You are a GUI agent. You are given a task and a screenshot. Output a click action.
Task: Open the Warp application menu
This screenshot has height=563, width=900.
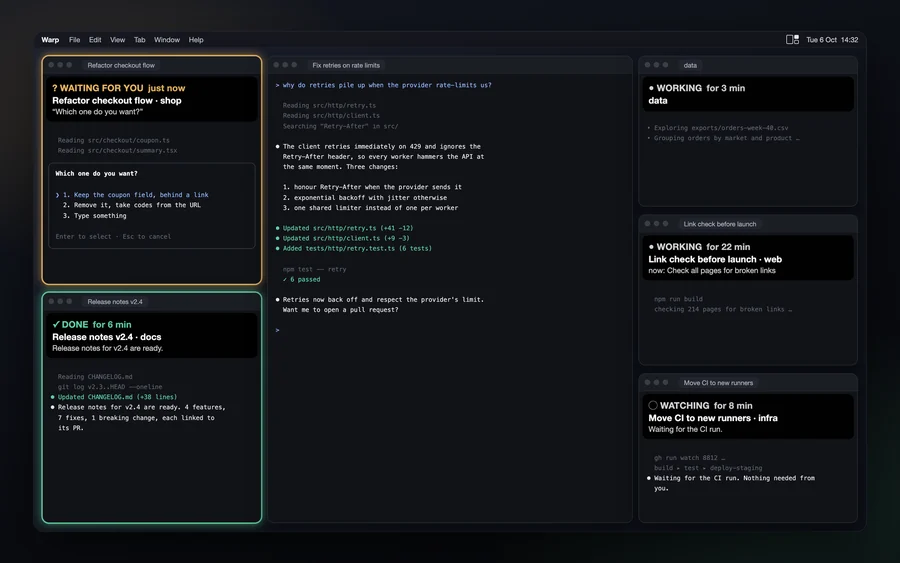point(50,40)
